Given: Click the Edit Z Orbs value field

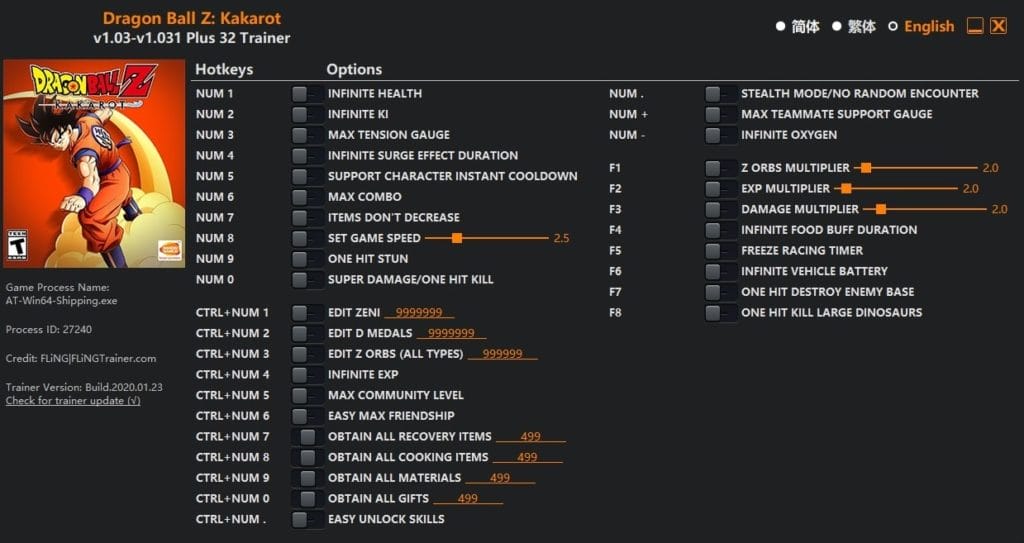Looking at the screenshot, I should pos(502,354).
